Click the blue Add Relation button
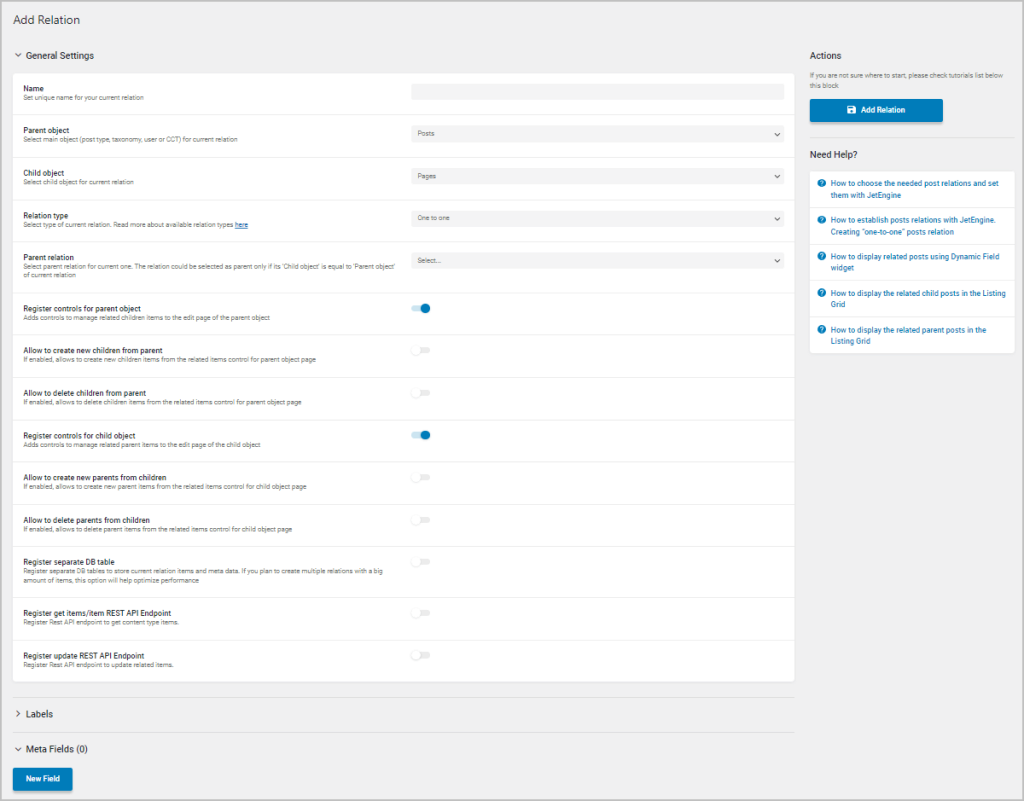The width and height of the screenshot is (1024, 801). pos(876,110)
